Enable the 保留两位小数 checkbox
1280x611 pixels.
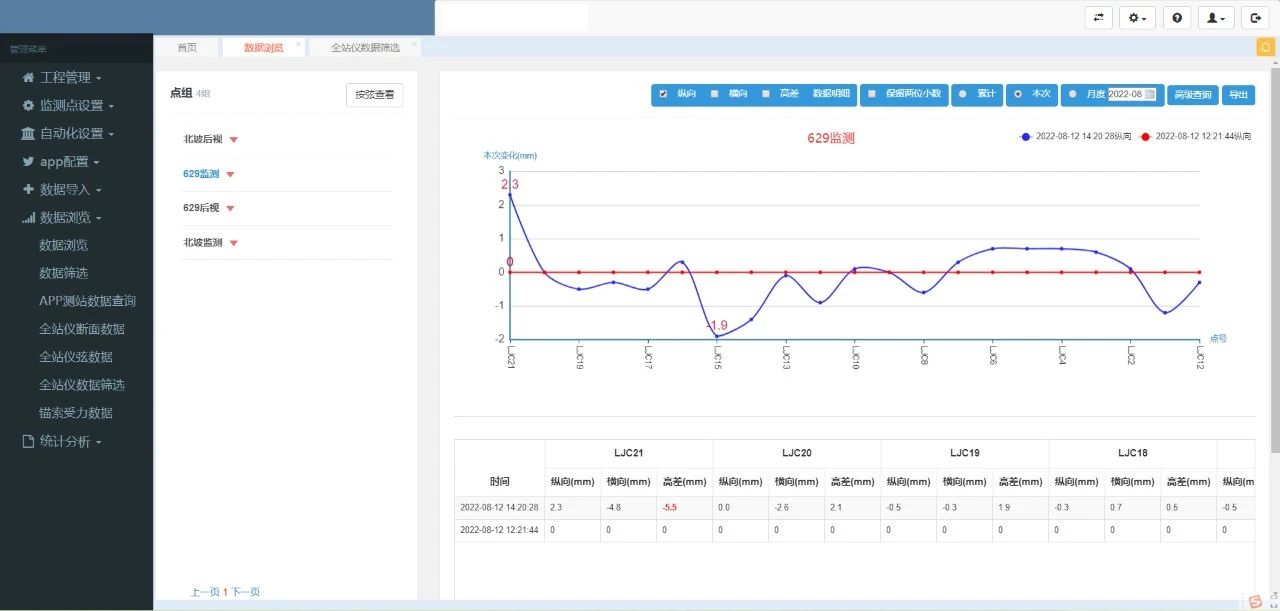pyautogui.click(x=871, y=94)
